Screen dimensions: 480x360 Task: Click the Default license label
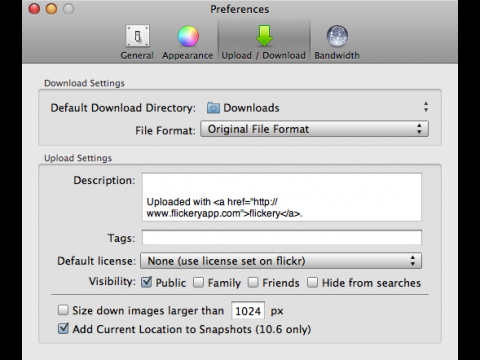tap(96, 261)
